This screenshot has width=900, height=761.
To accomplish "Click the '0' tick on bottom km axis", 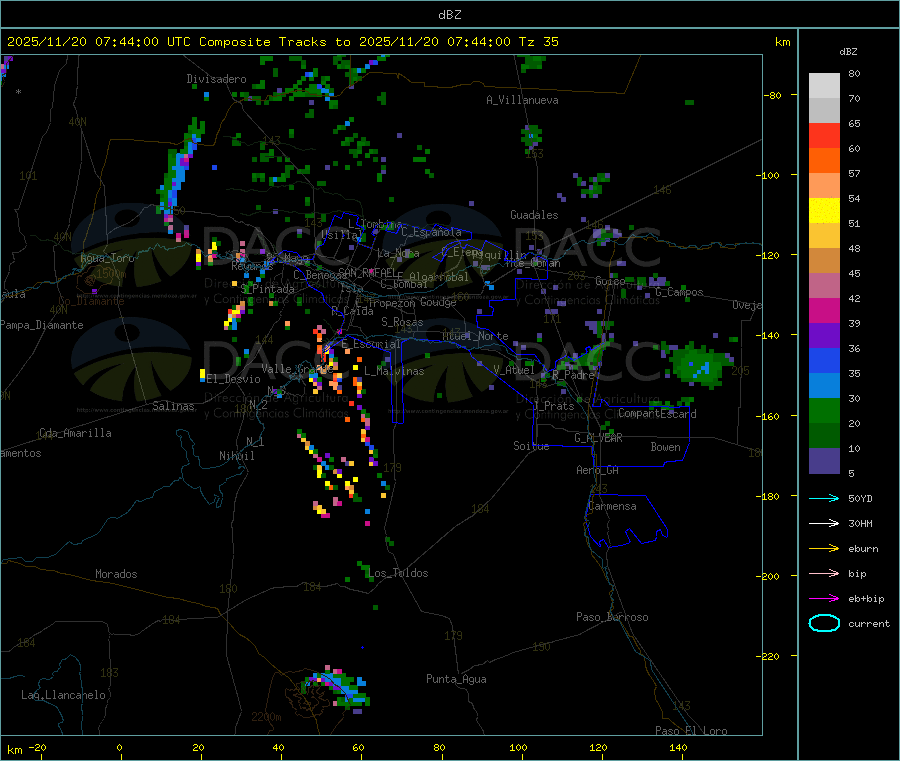I will coord(119,747).
